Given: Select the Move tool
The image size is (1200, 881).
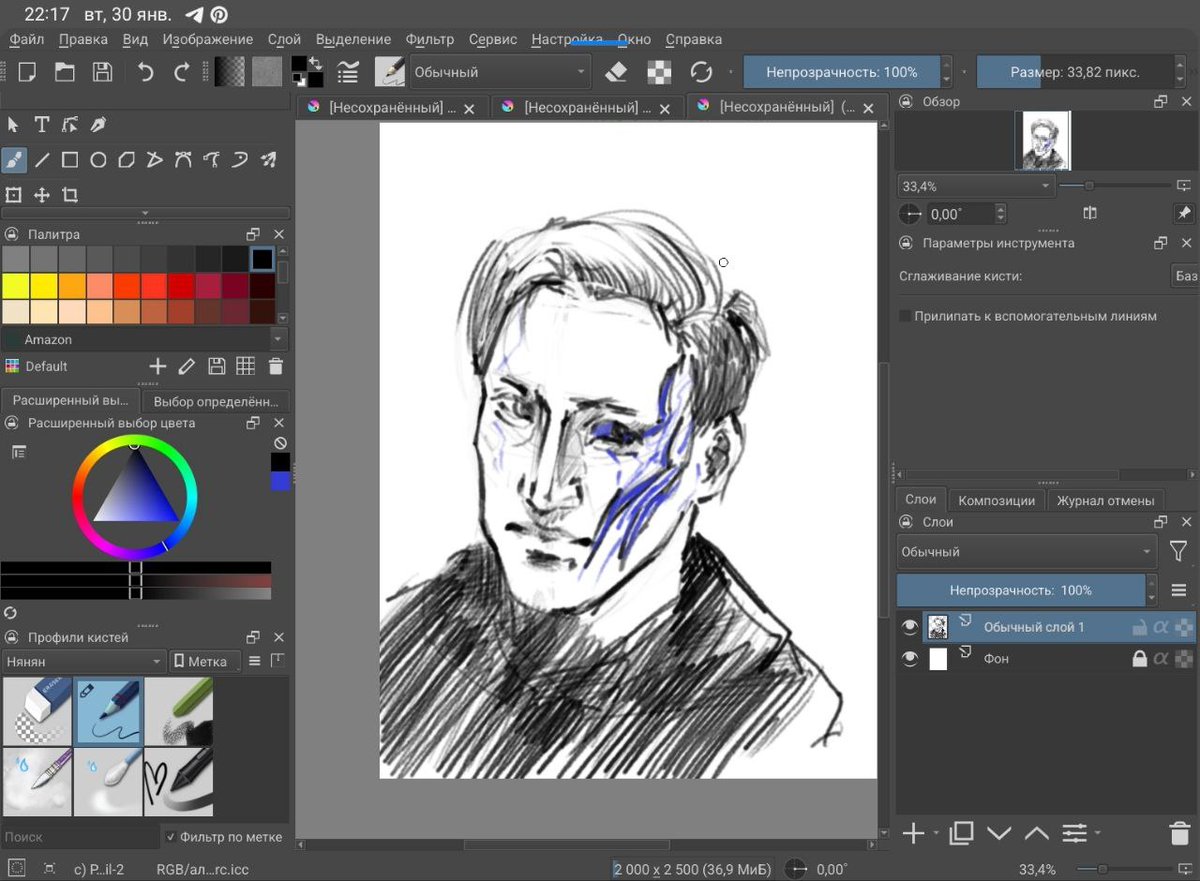Looking at the screenshot, I should pos(42,195).
